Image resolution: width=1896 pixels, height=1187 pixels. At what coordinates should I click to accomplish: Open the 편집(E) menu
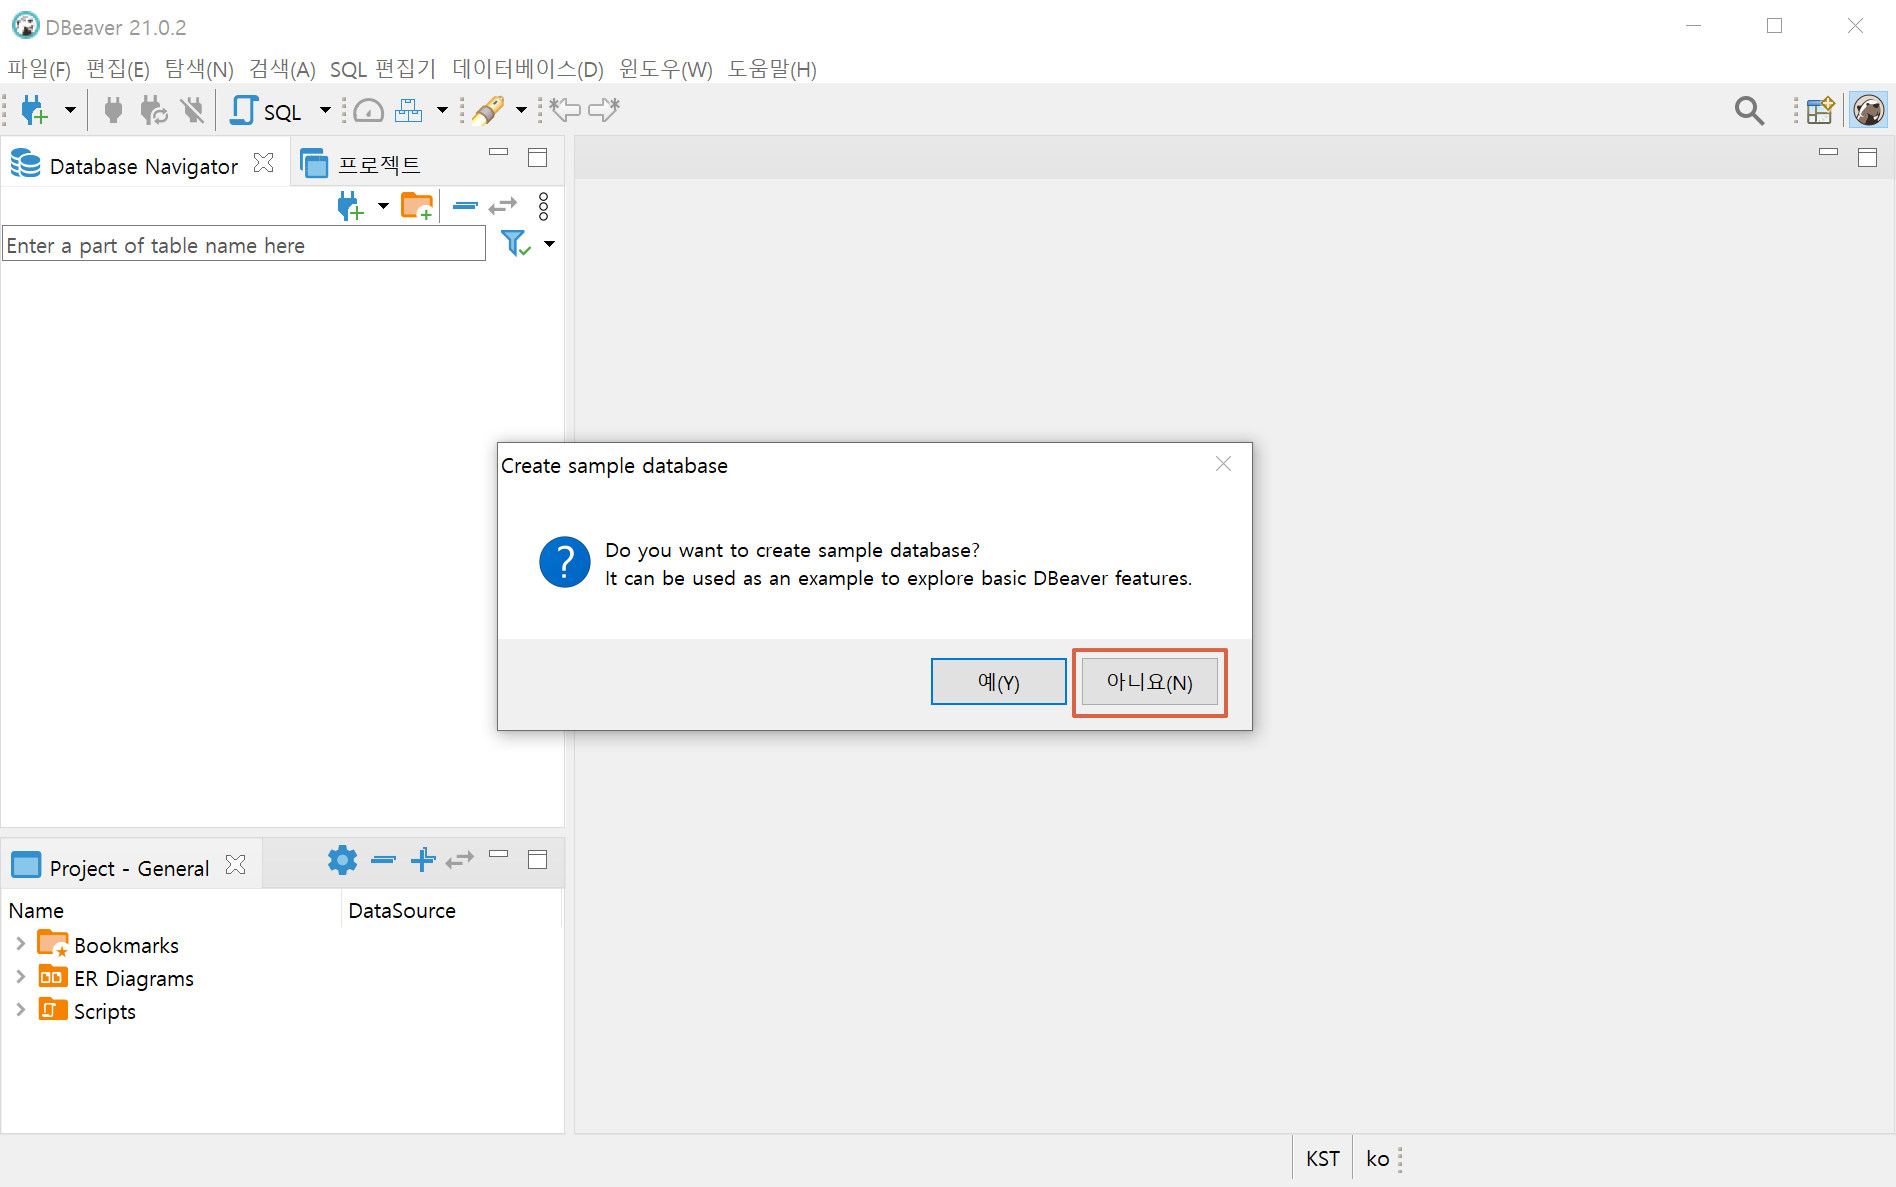tap(118, 69)
